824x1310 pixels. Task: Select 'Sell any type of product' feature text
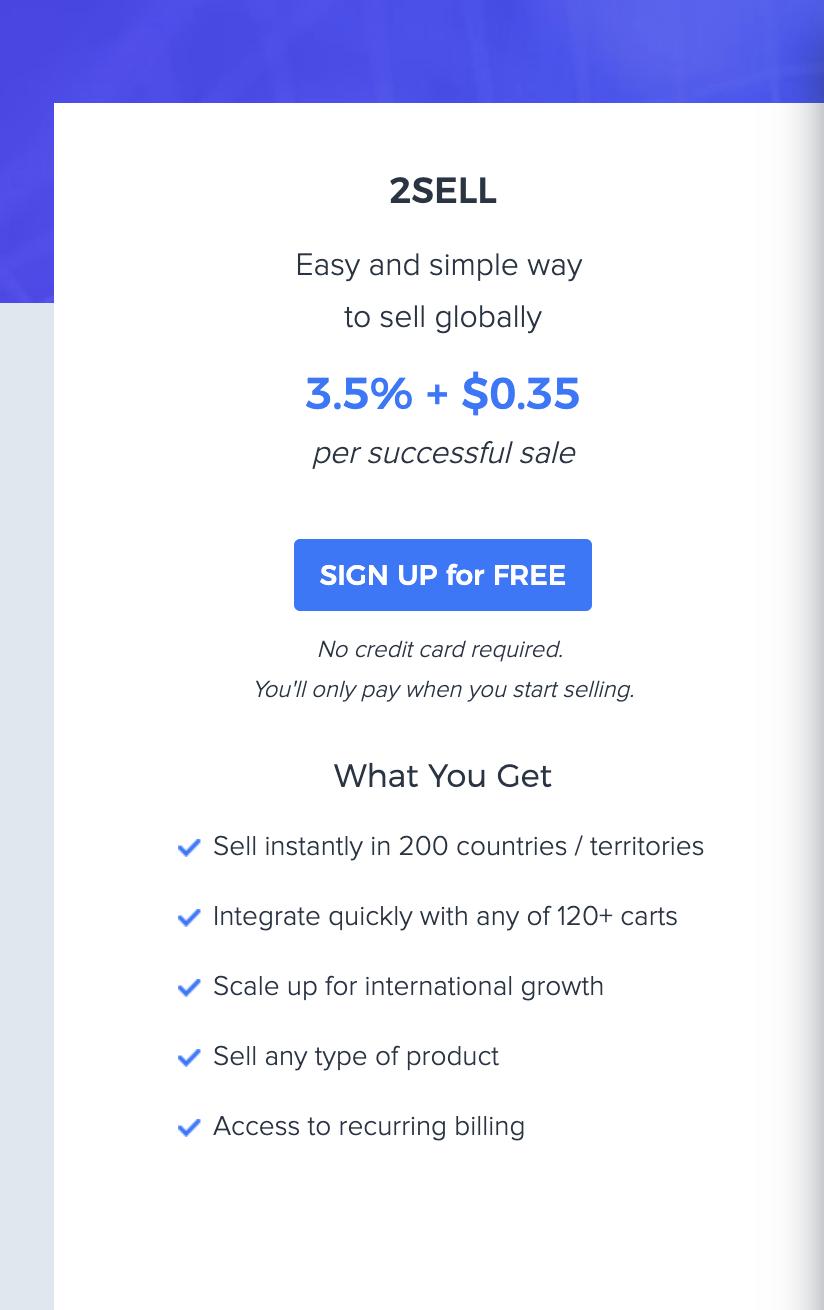click(356, 1056)
